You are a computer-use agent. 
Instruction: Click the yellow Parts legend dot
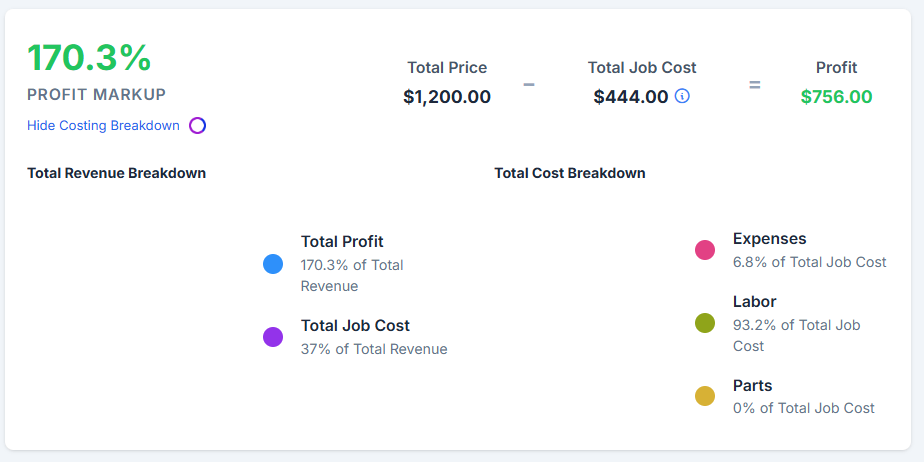point(705,396)
